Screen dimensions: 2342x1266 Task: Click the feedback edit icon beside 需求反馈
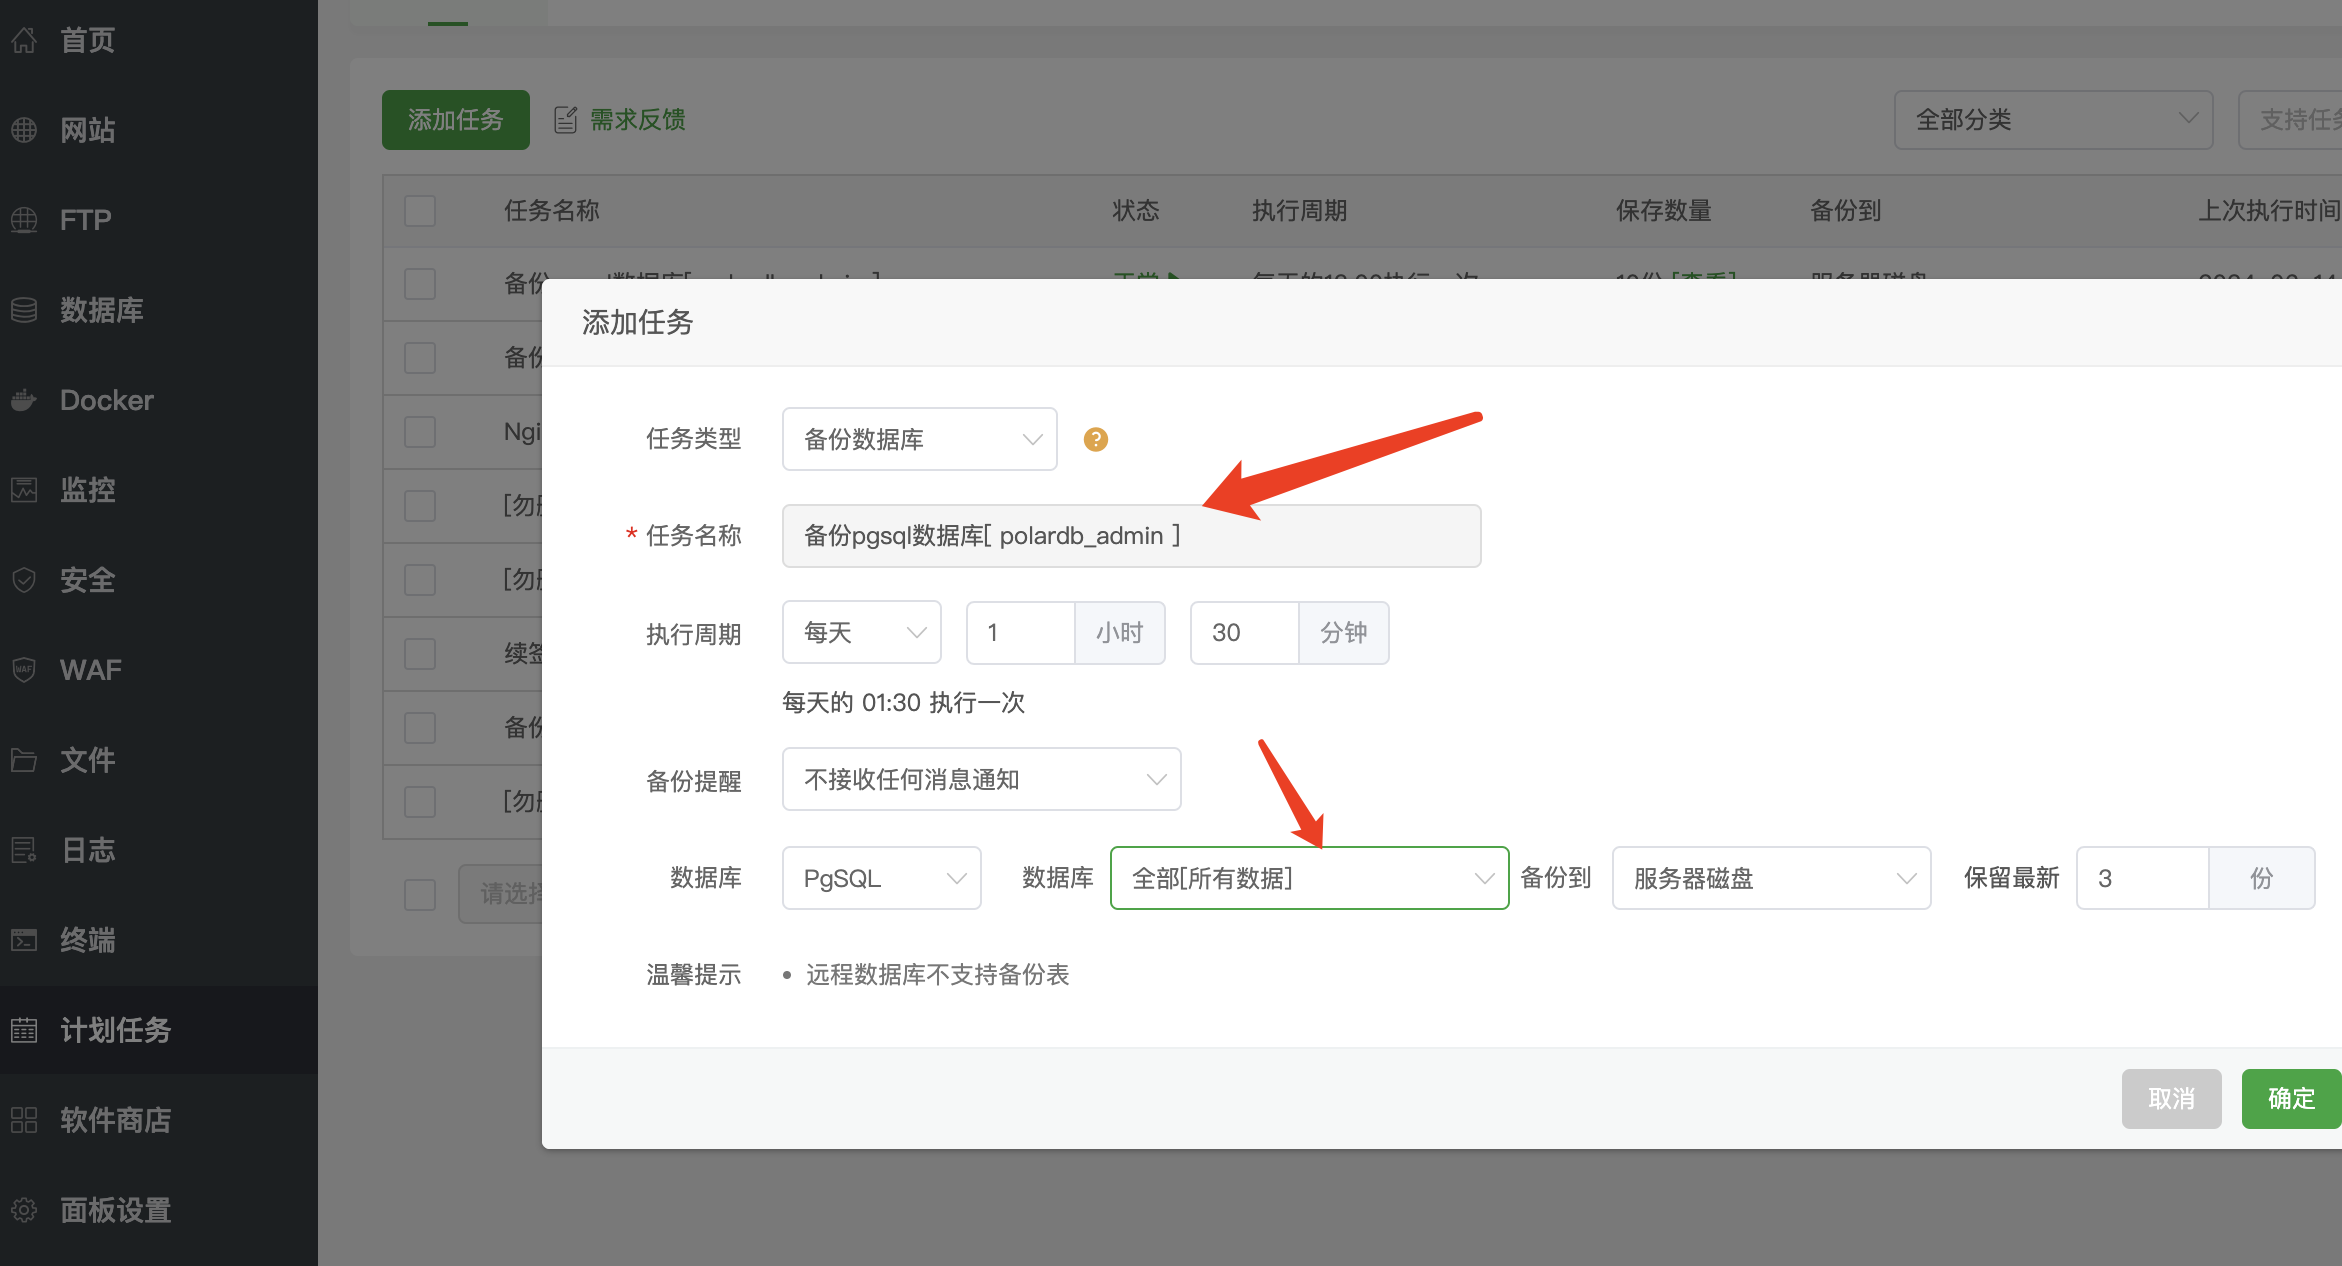click(566, 120)
